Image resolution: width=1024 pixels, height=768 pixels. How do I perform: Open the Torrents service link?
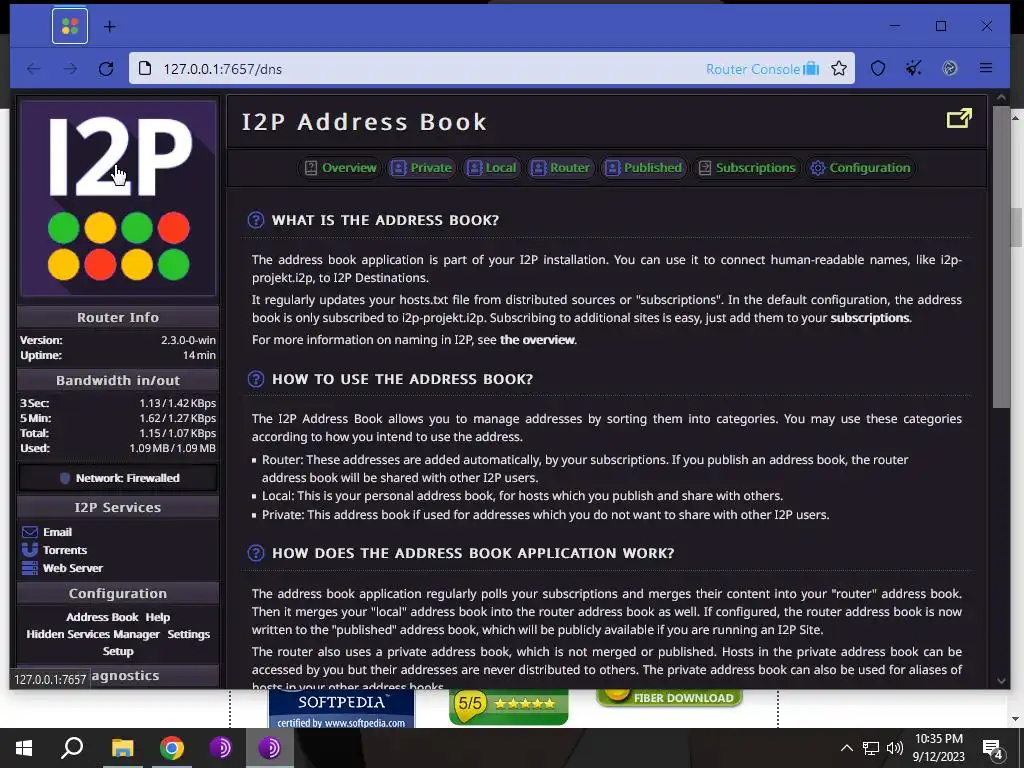pyautogui.click(x=65, y=550)
